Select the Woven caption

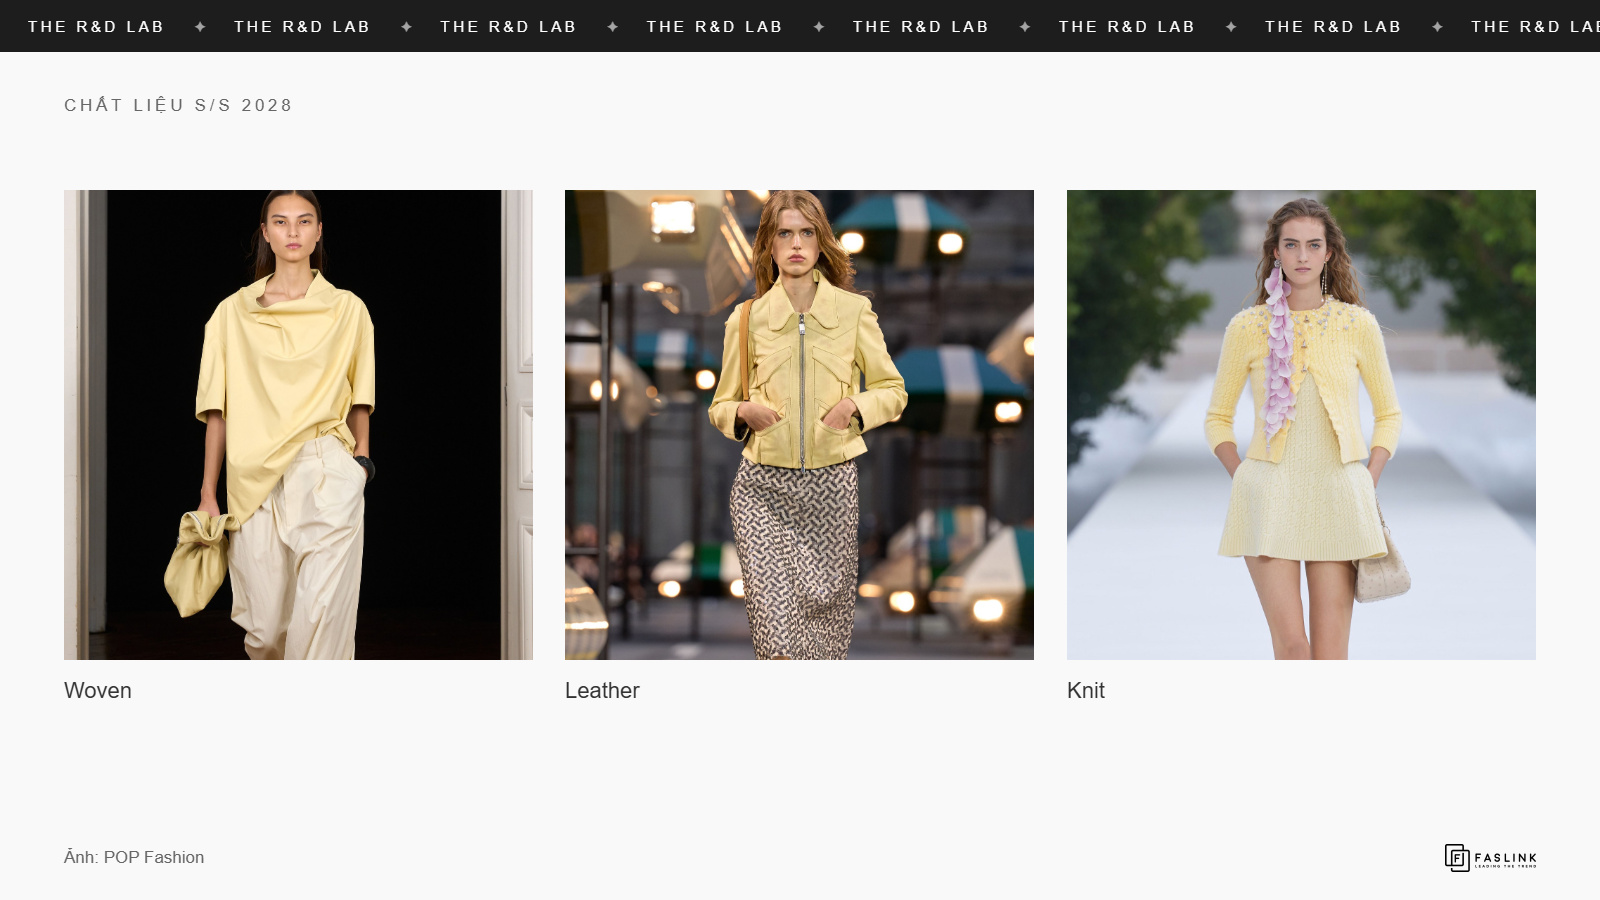point(98,690)
